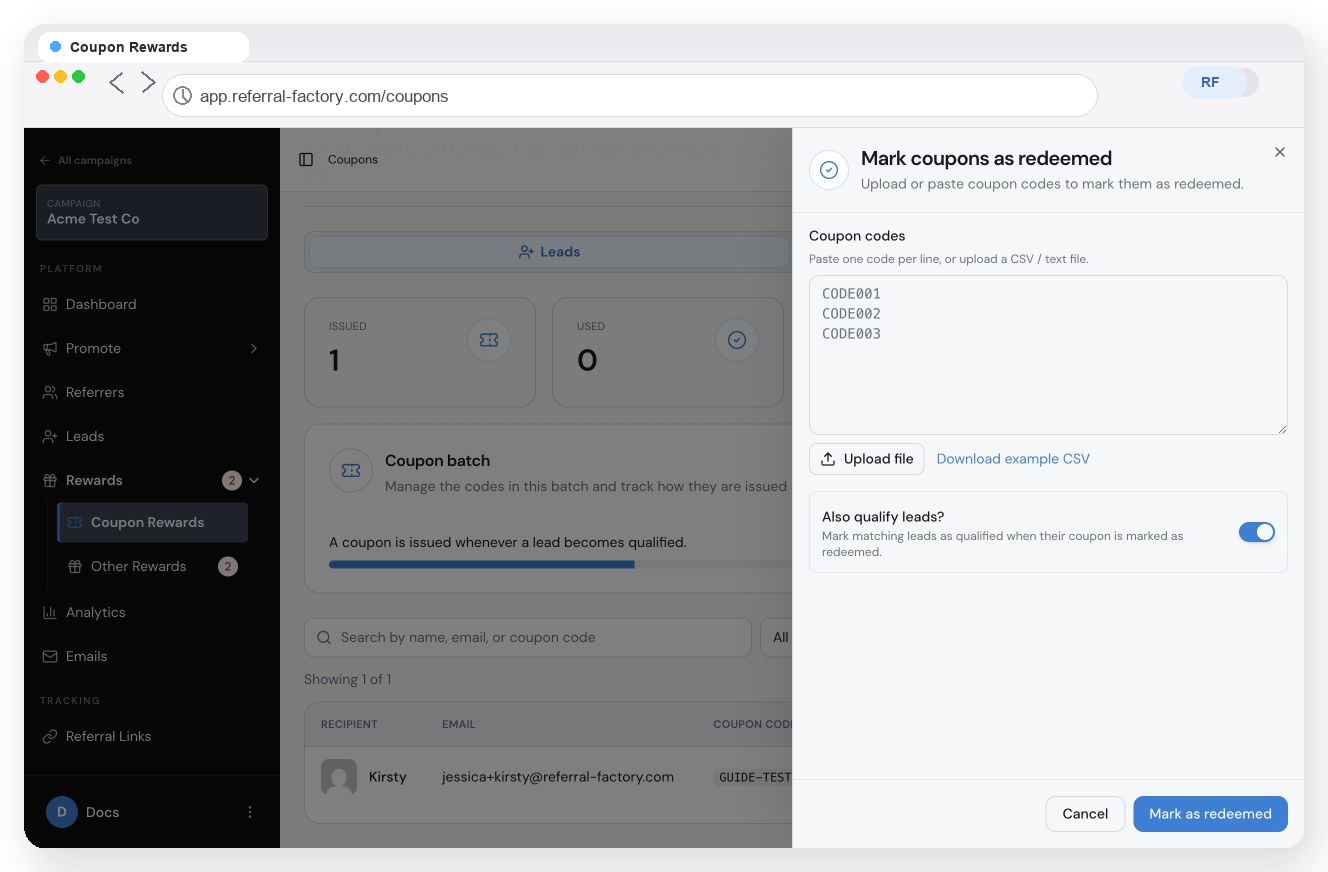The image size is (1328, 872).
Task: Click the Referral Links chain icon
Action: [49, 736]
